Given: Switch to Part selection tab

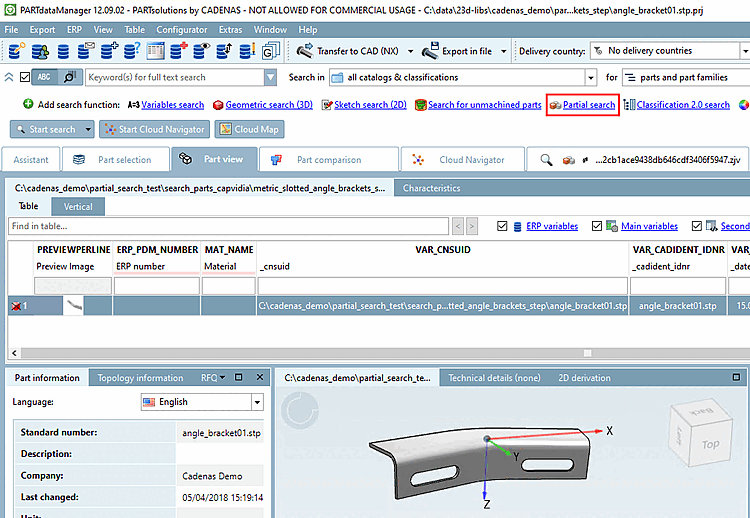Looking at the screenshot, I should click(x=115, y=159).
